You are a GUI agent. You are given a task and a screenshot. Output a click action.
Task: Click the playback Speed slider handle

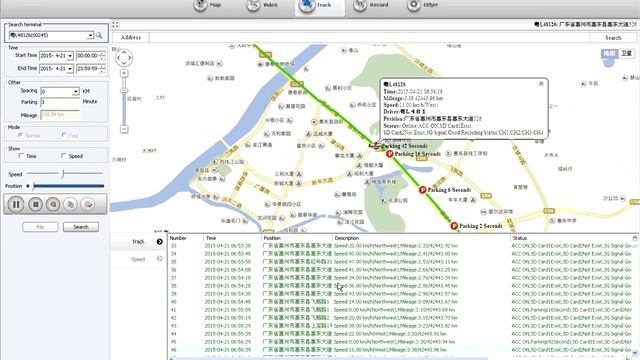pyautogui.click(x=63, y=174)
